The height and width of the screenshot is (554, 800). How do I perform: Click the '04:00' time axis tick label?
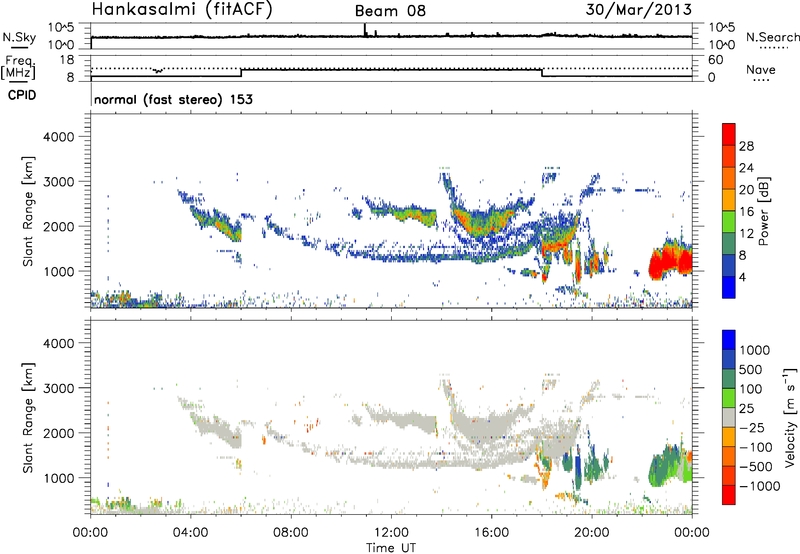pos(190,533)
